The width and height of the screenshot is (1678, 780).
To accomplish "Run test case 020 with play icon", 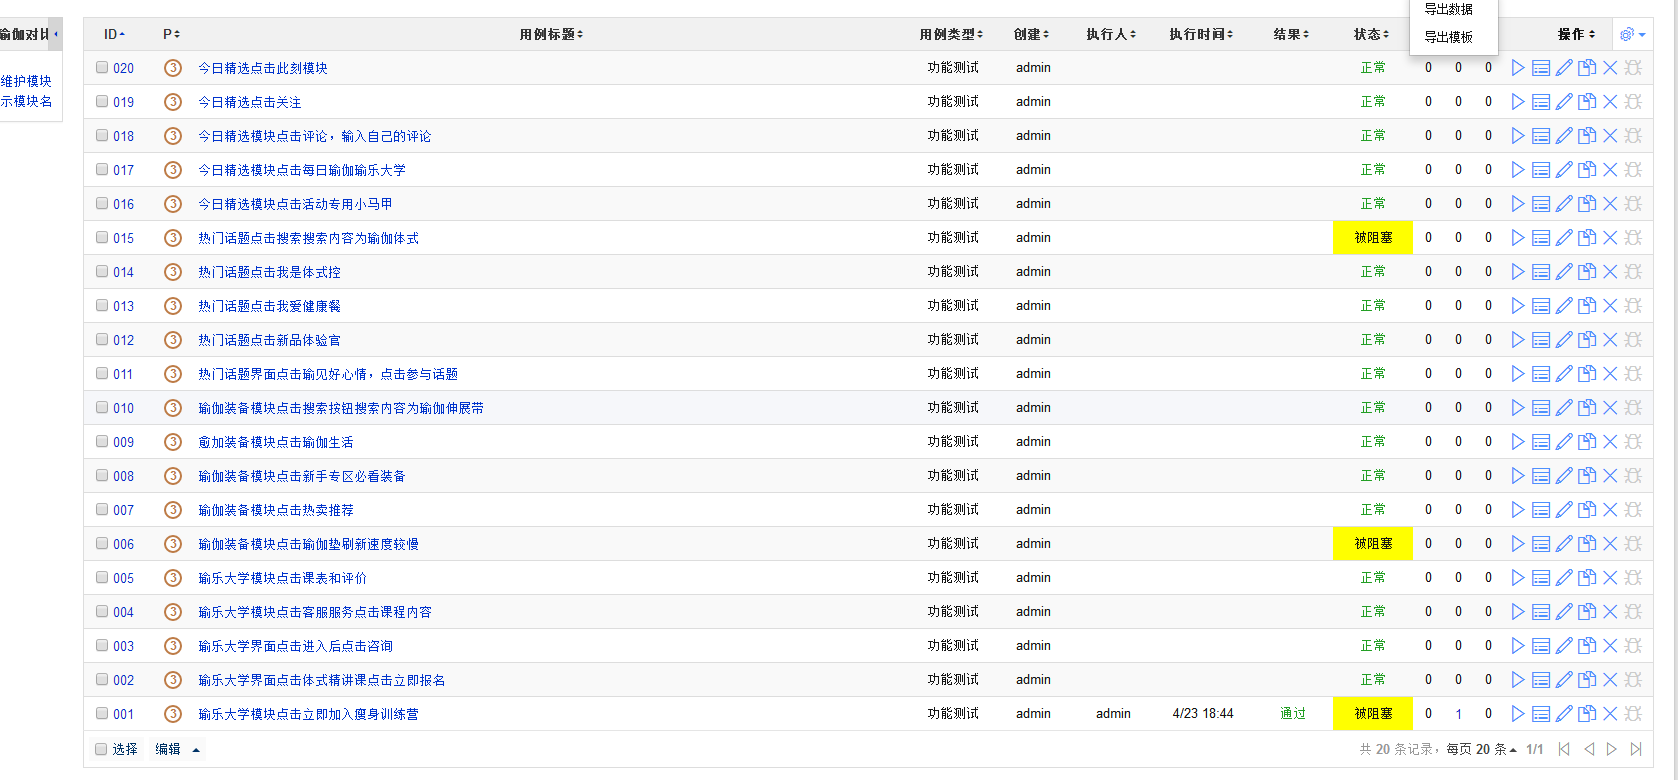I will [1517, 68].
